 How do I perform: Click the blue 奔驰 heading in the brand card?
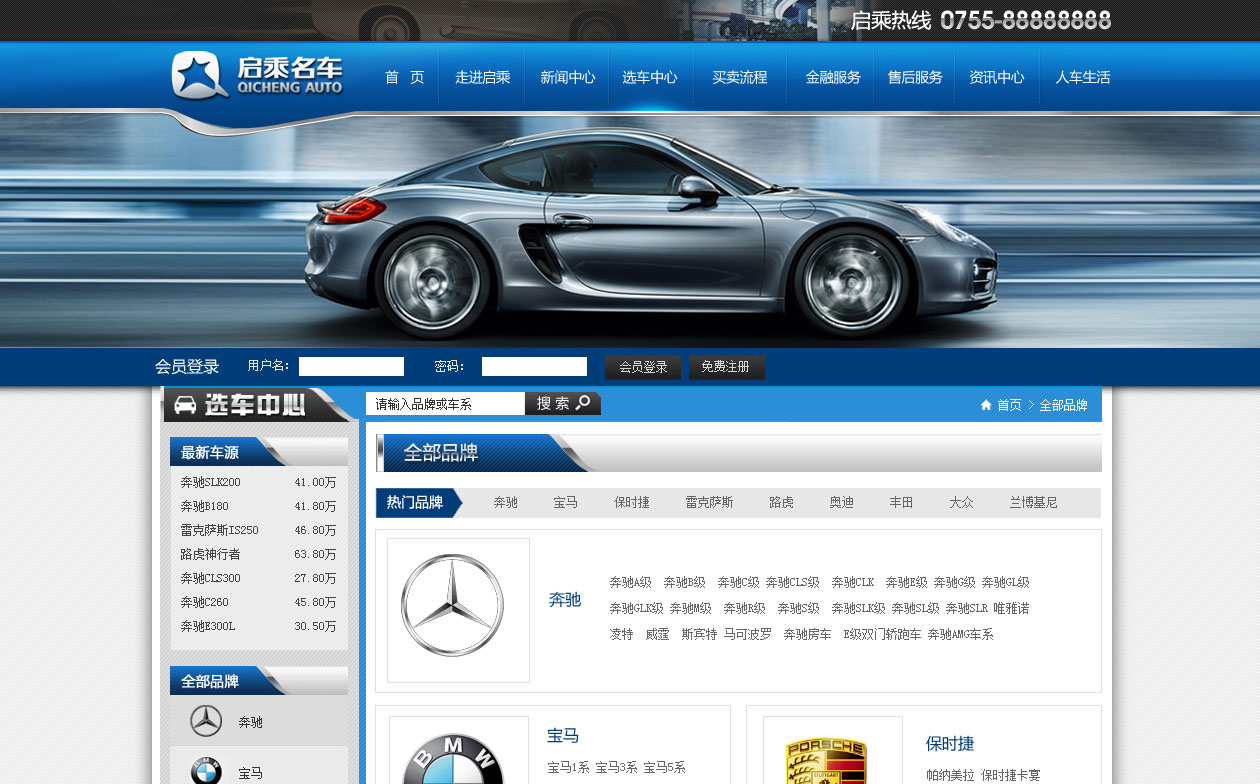coord(565,600)
